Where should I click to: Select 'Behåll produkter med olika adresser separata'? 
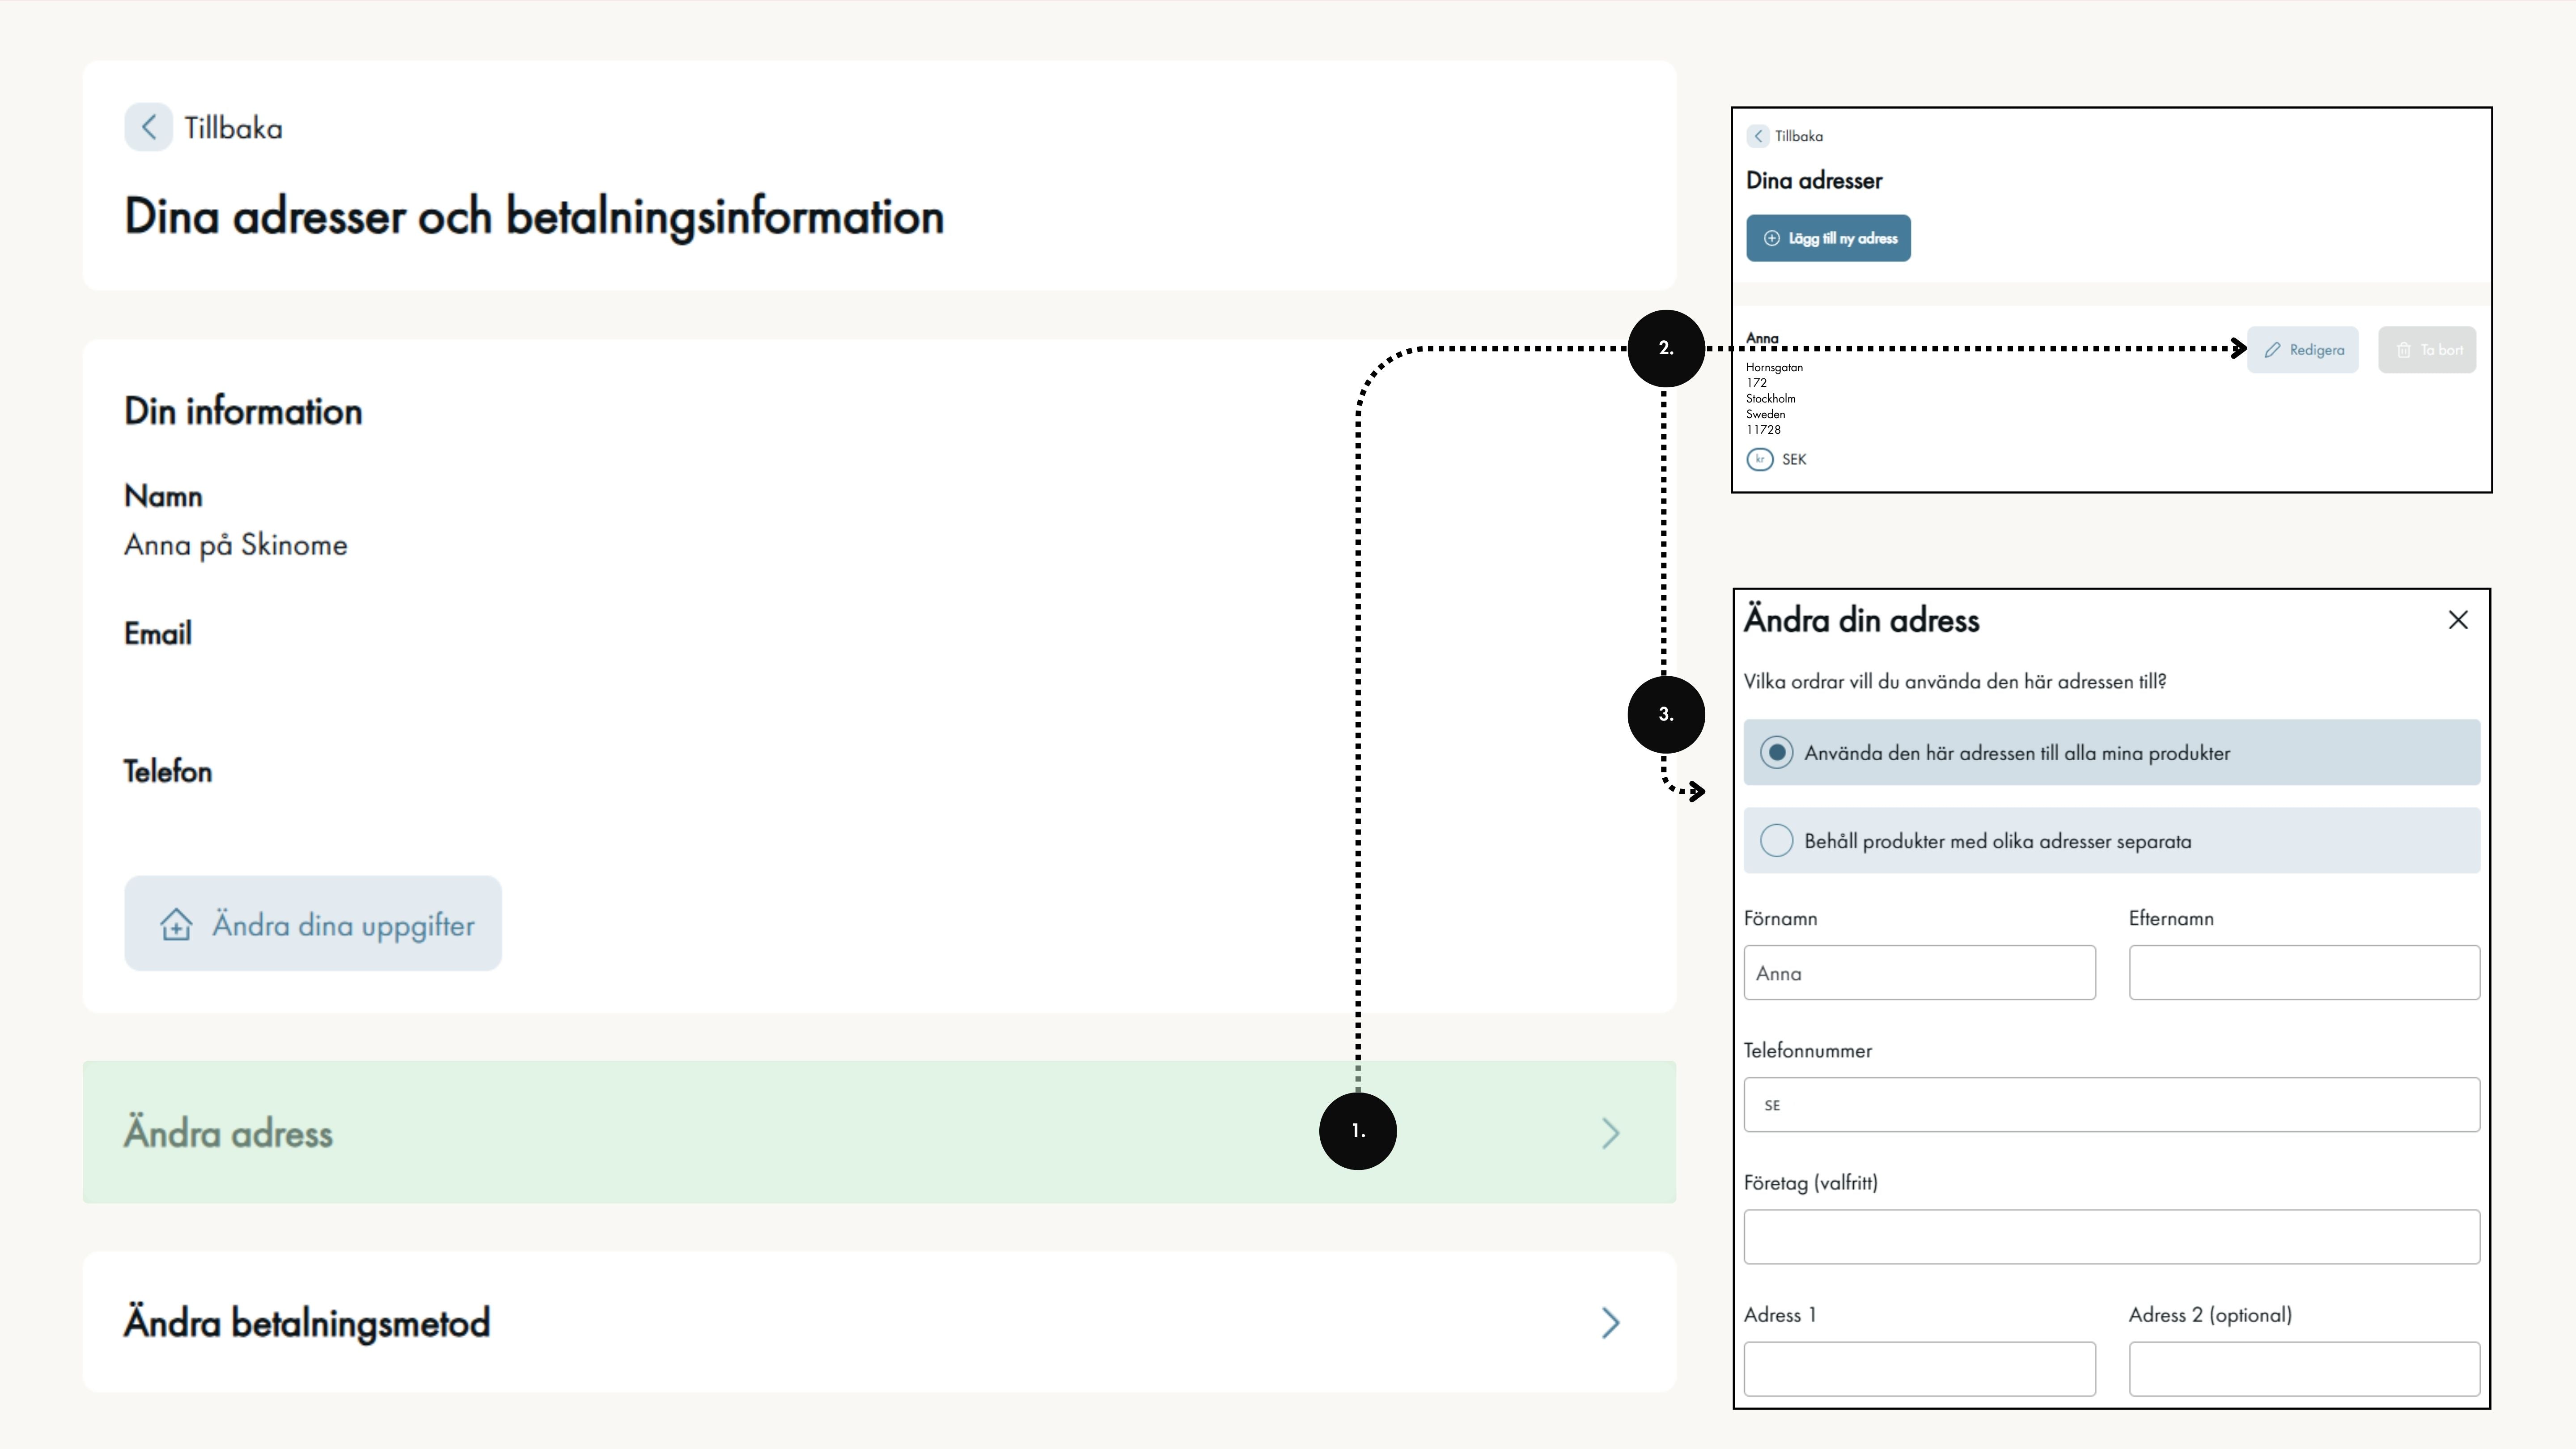click(1777, 840)
